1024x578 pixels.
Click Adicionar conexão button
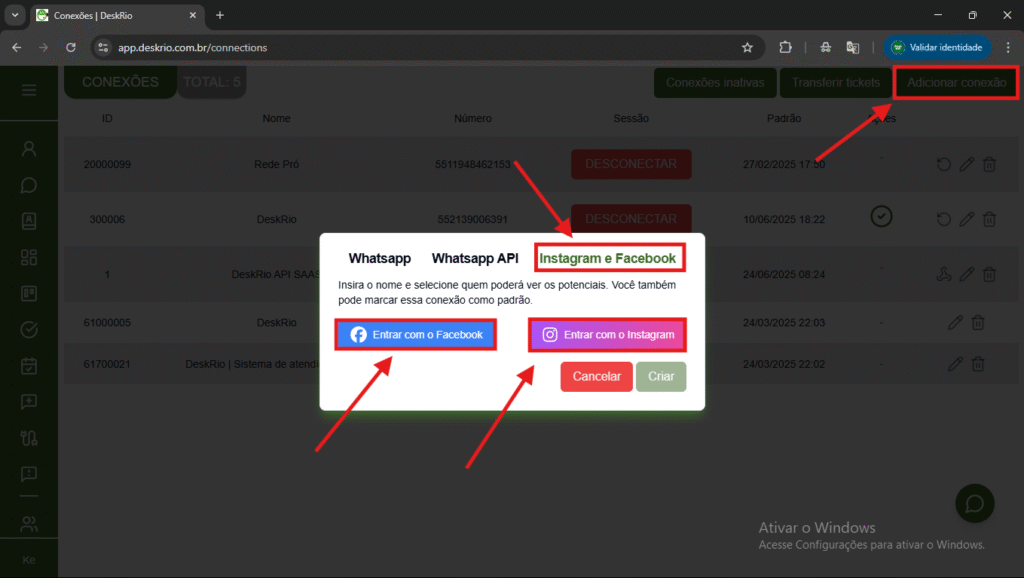(x=956, y=83)
